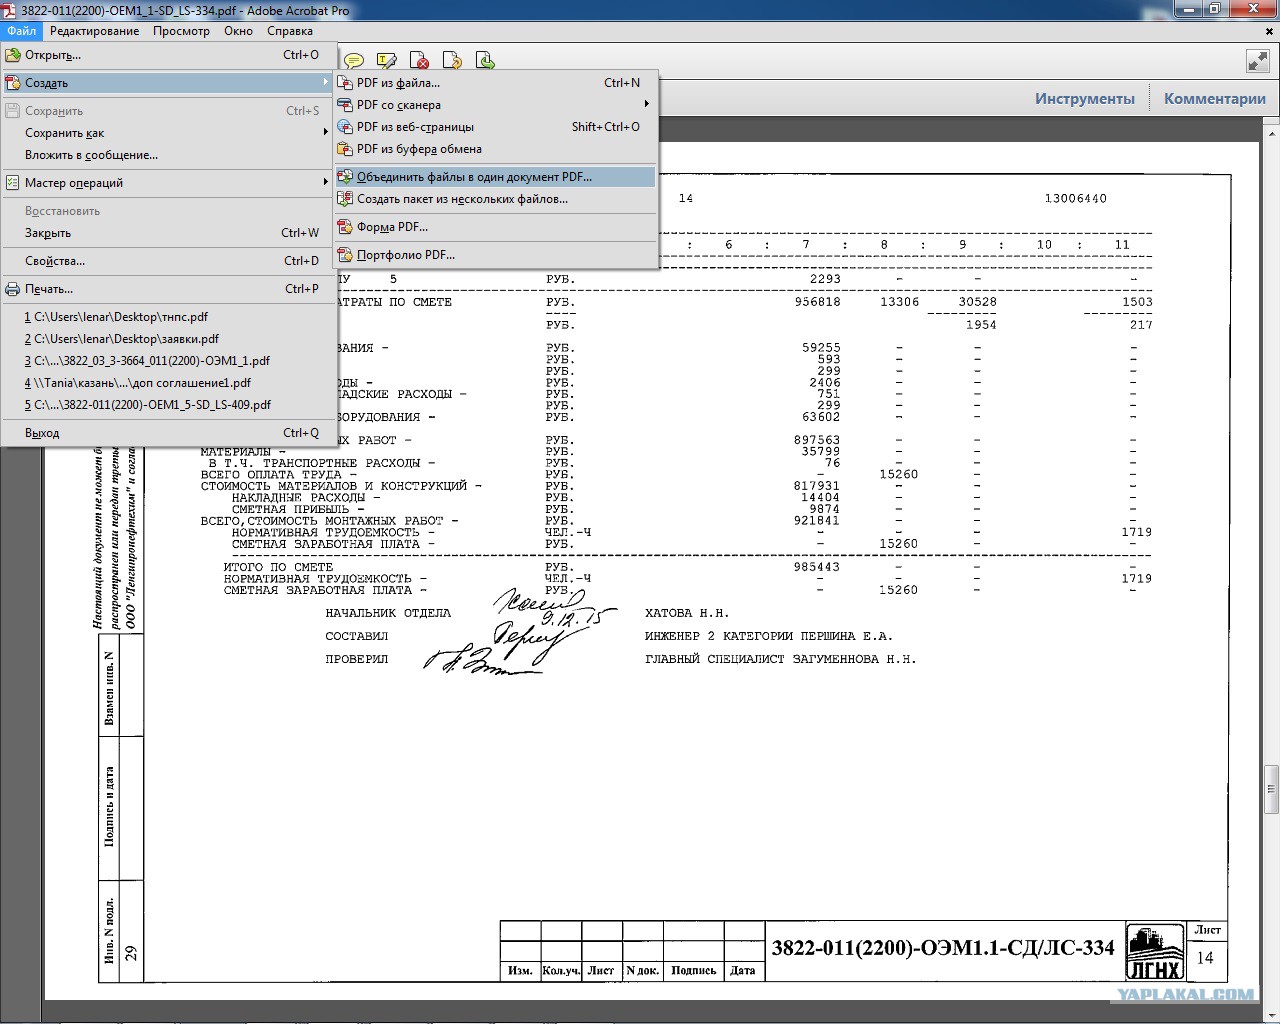
Task: Click the Acrobat PDF icon in title bar
Action: pos(11,10)
